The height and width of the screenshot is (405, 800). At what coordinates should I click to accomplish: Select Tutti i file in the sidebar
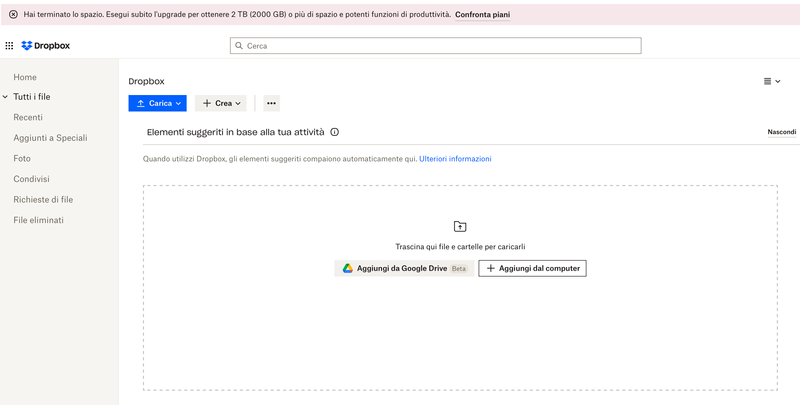click(32, 97)
